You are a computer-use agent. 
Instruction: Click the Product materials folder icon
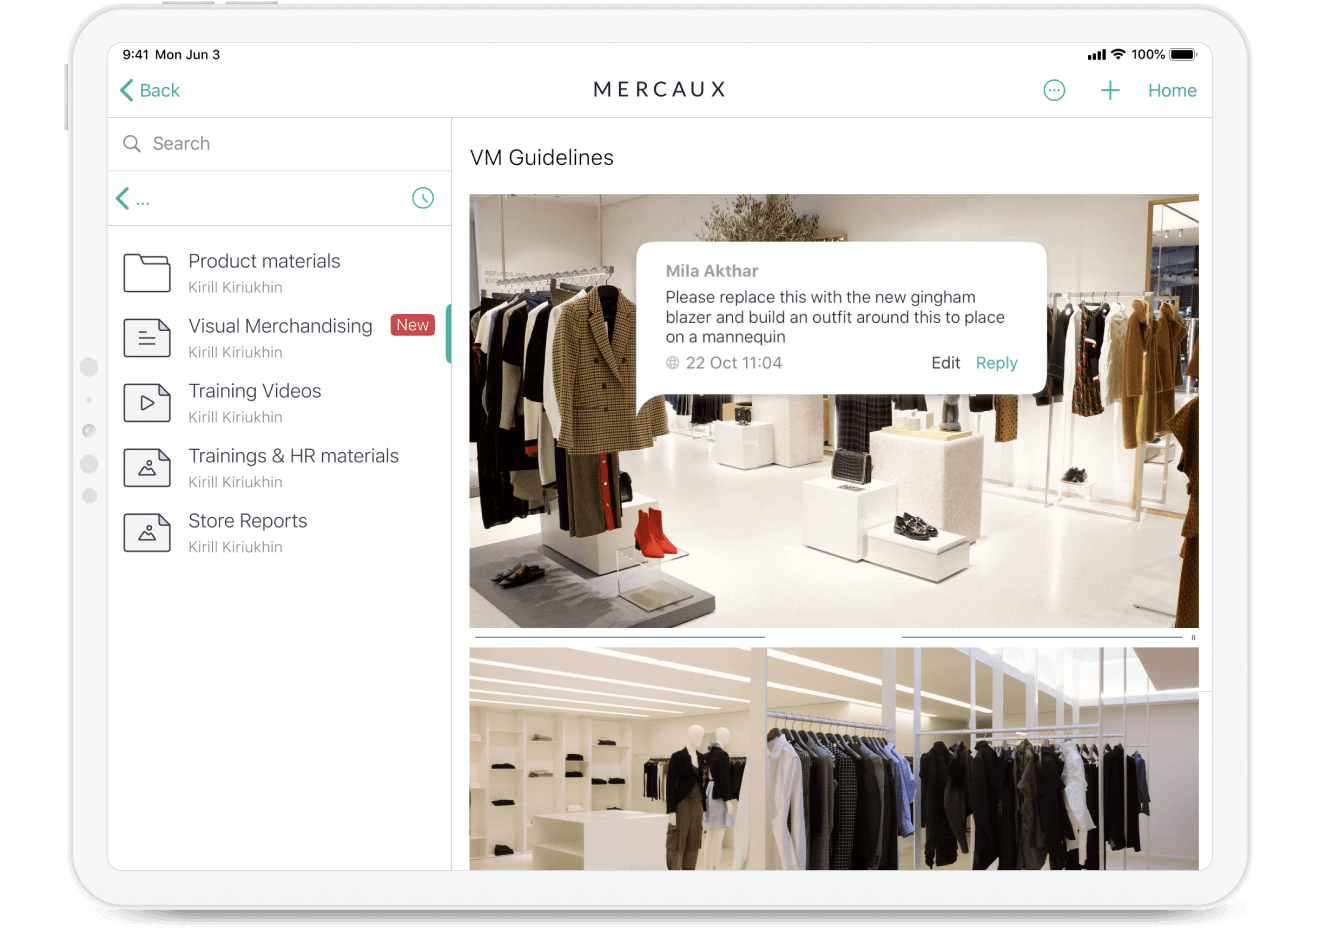[147, 273]
